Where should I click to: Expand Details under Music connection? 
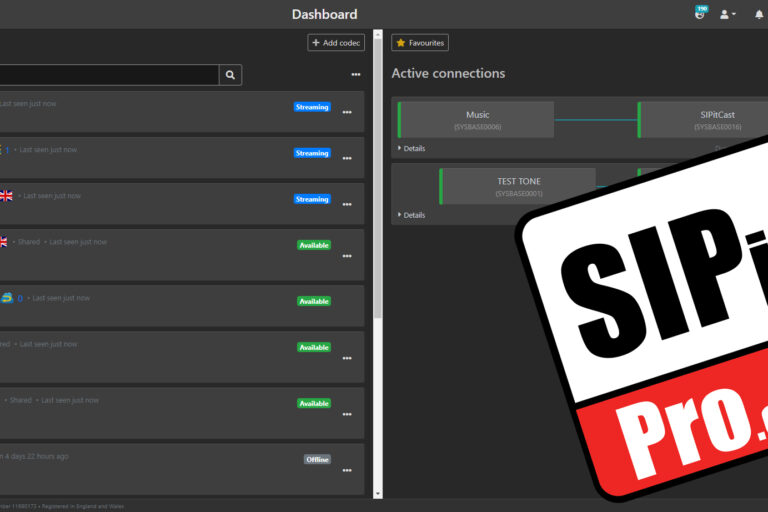click(412, 148)
